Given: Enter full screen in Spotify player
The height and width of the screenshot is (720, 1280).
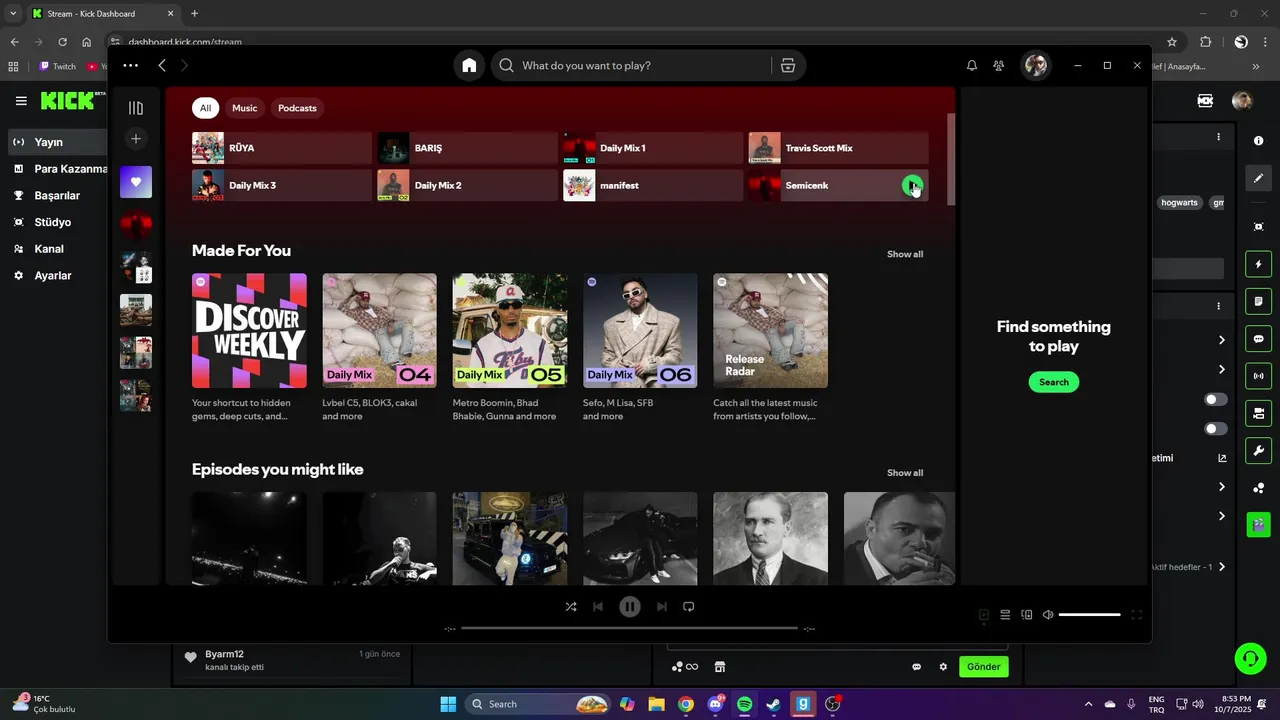Looking at the screenshot, I should click(1136, 615).
